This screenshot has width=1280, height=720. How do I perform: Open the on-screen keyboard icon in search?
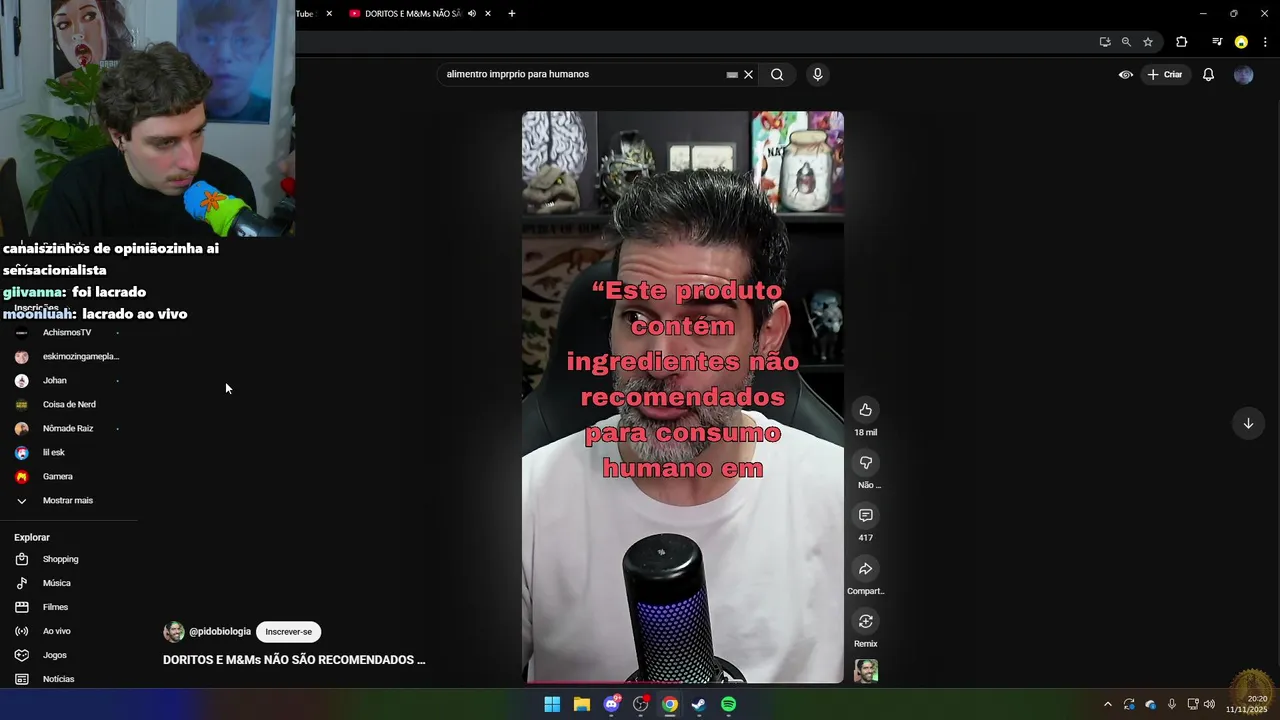tap(732, 74)
